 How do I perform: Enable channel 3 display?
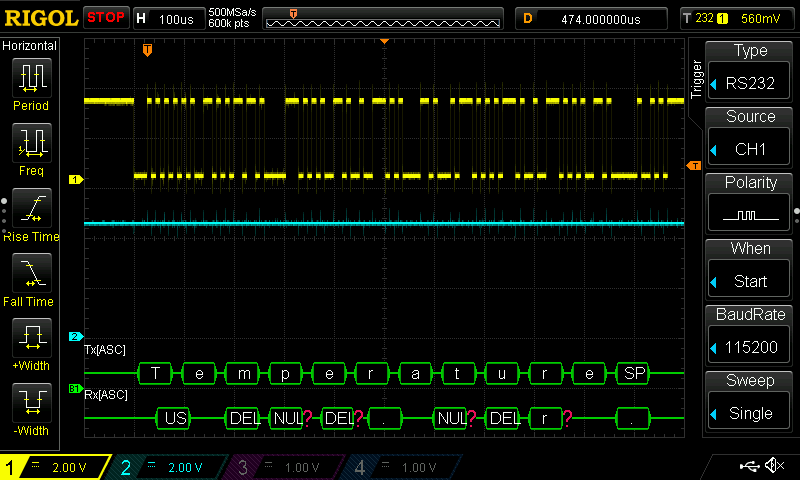pos(283,467)
